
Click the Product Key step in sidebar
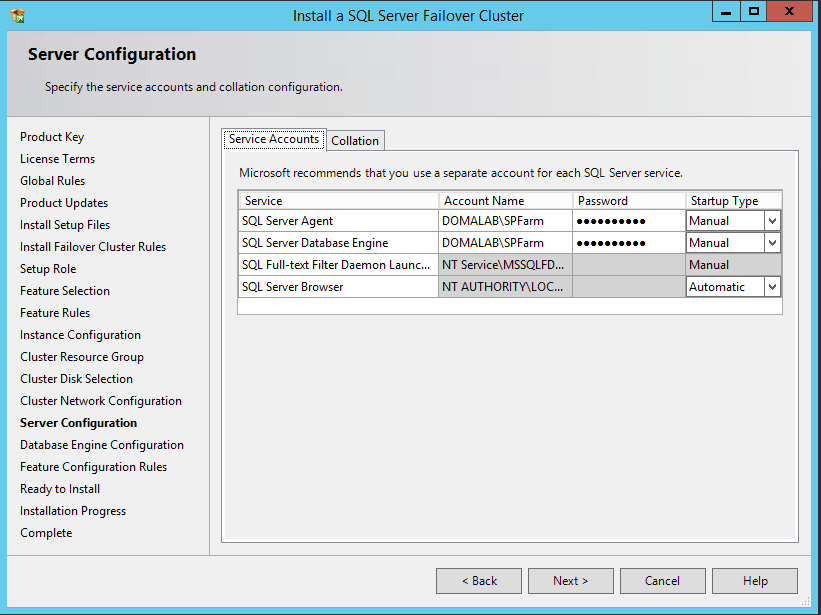click(x=52, y=137)
